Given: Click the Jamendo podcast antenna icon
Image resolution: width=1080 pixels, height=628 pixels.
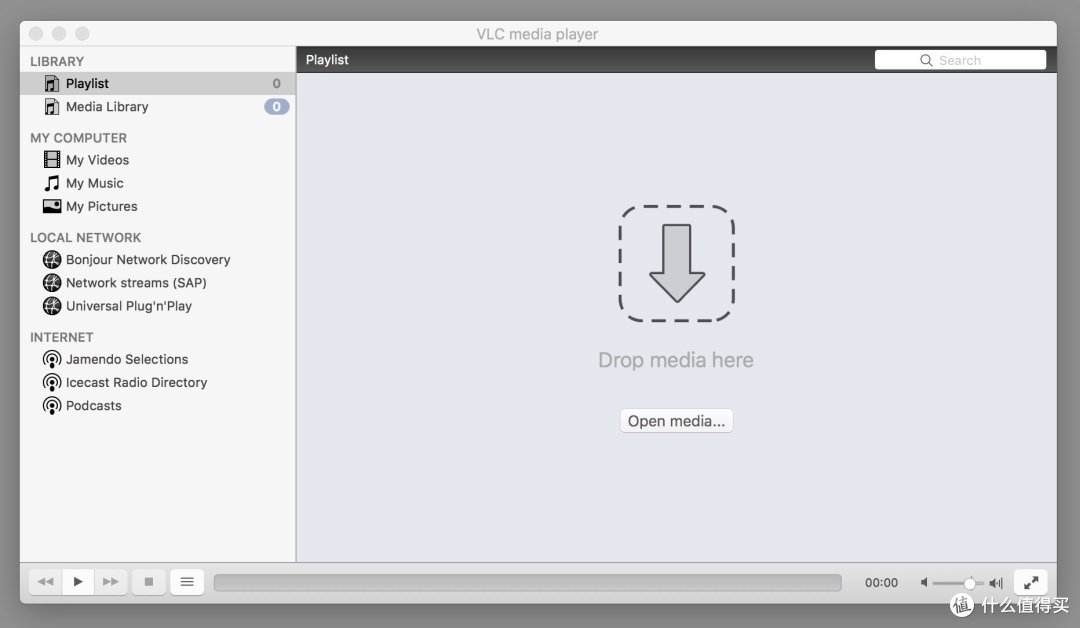Looking at the screenshot, I should tap(52, 359).
